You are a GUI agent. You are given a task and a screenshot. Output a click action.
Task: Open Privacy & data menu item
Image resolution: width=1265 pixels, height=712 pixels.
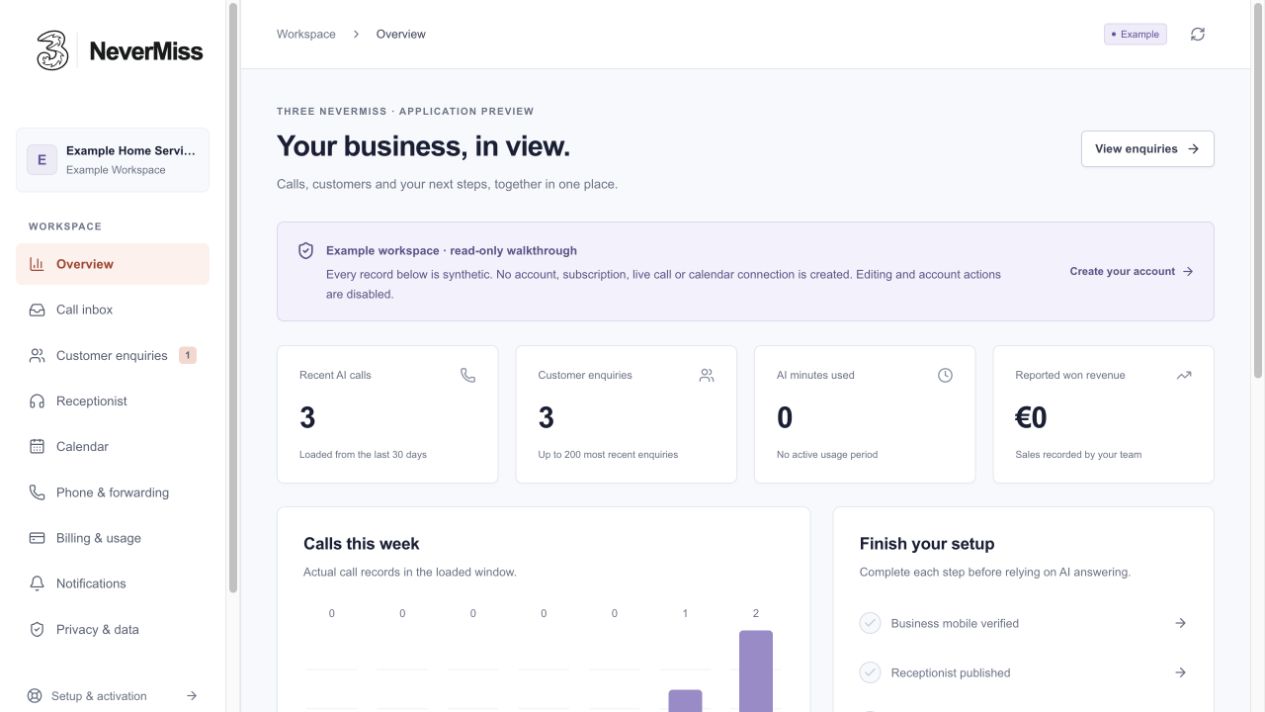click(x=113, y=629)
